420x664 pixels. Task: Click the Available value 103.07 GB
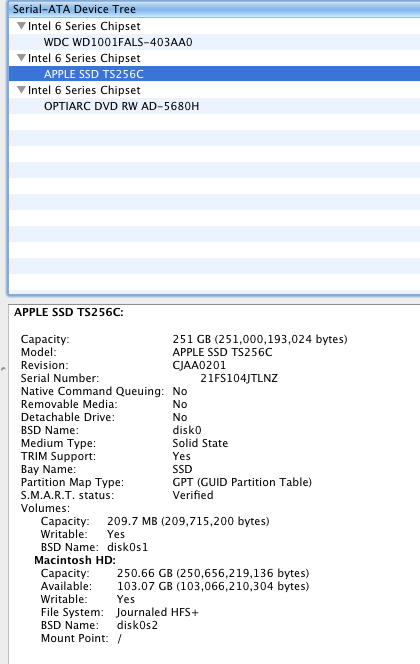click(213, 587)
